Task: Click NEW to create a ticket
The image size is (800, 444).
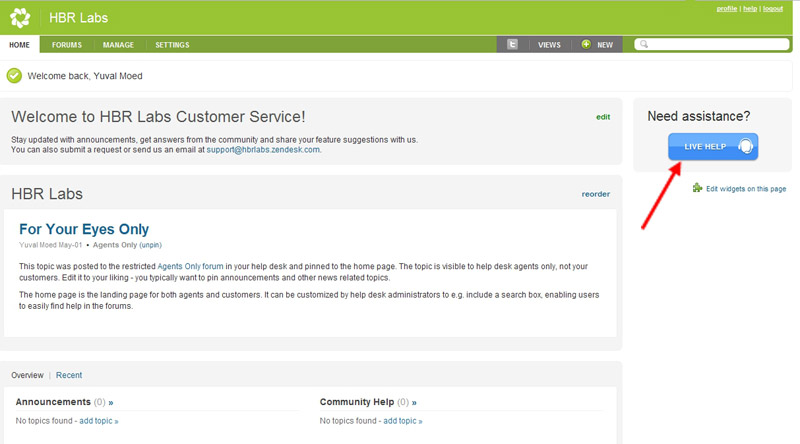Action: [x=605, y=45]
